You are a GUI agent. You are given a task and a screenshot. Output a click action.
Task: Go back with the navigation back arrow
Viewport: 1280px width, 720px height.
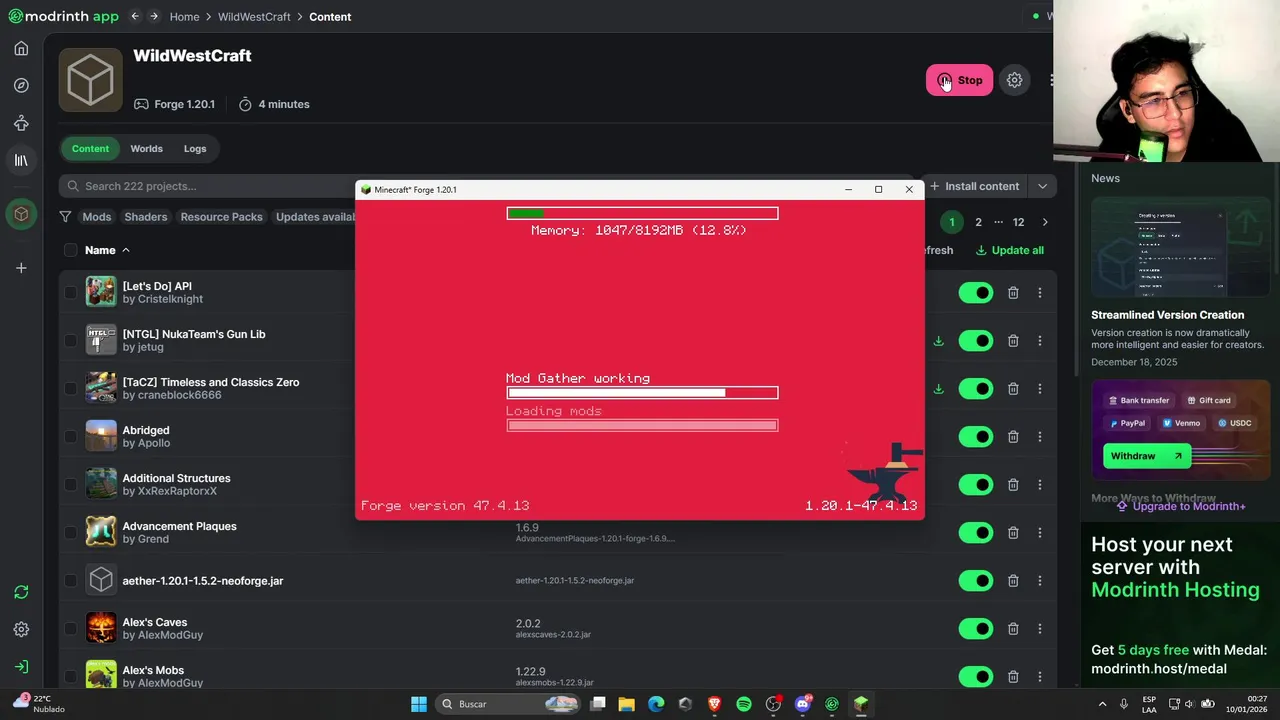[135, 16]
